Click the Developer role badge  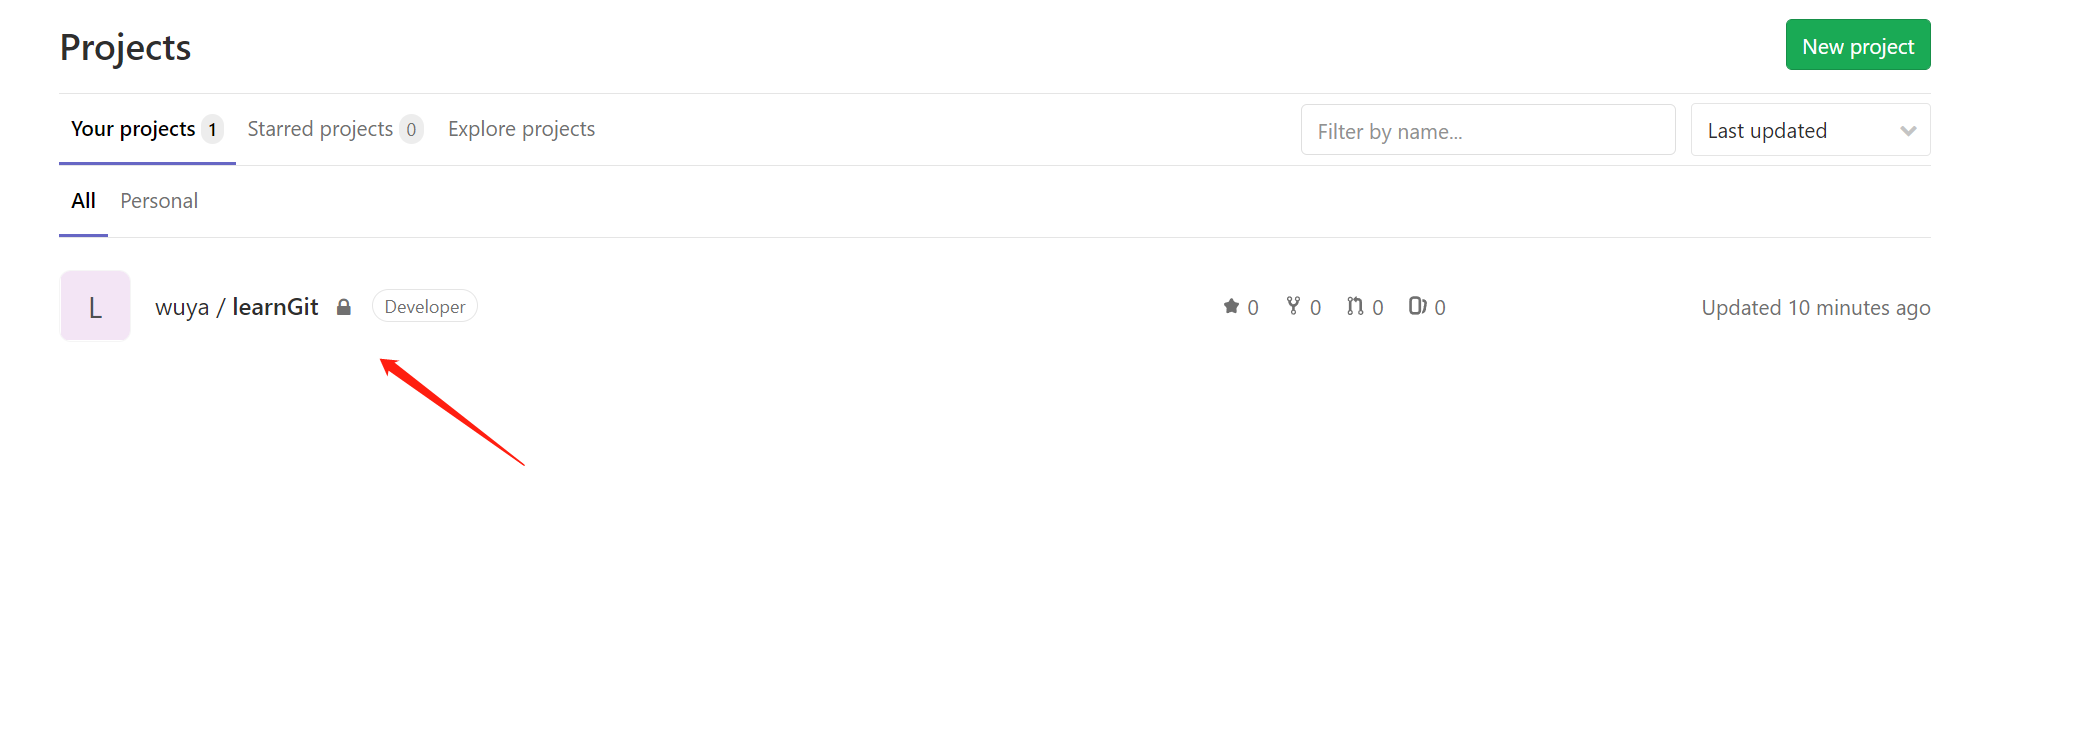425,307
